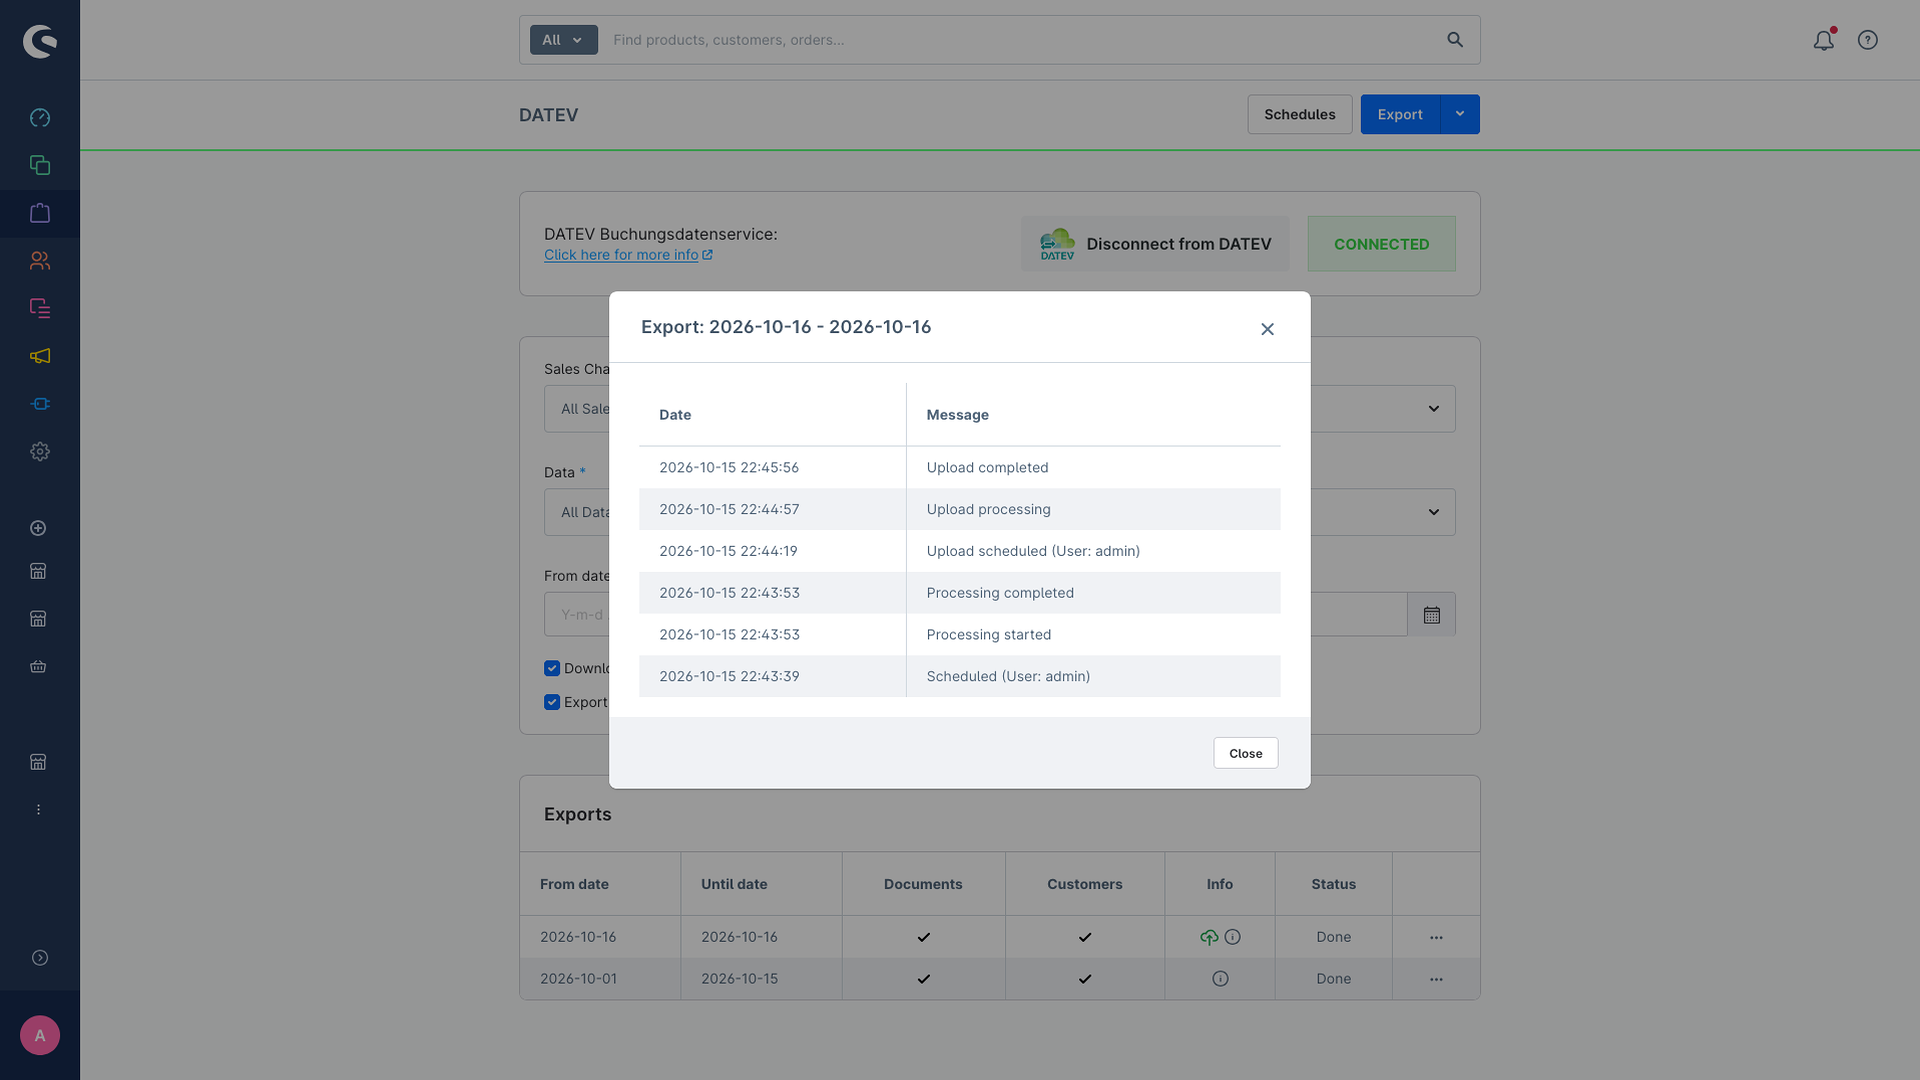Click the 'Upload completed' message
1920x1080 pixels.
tap(987, 467)
